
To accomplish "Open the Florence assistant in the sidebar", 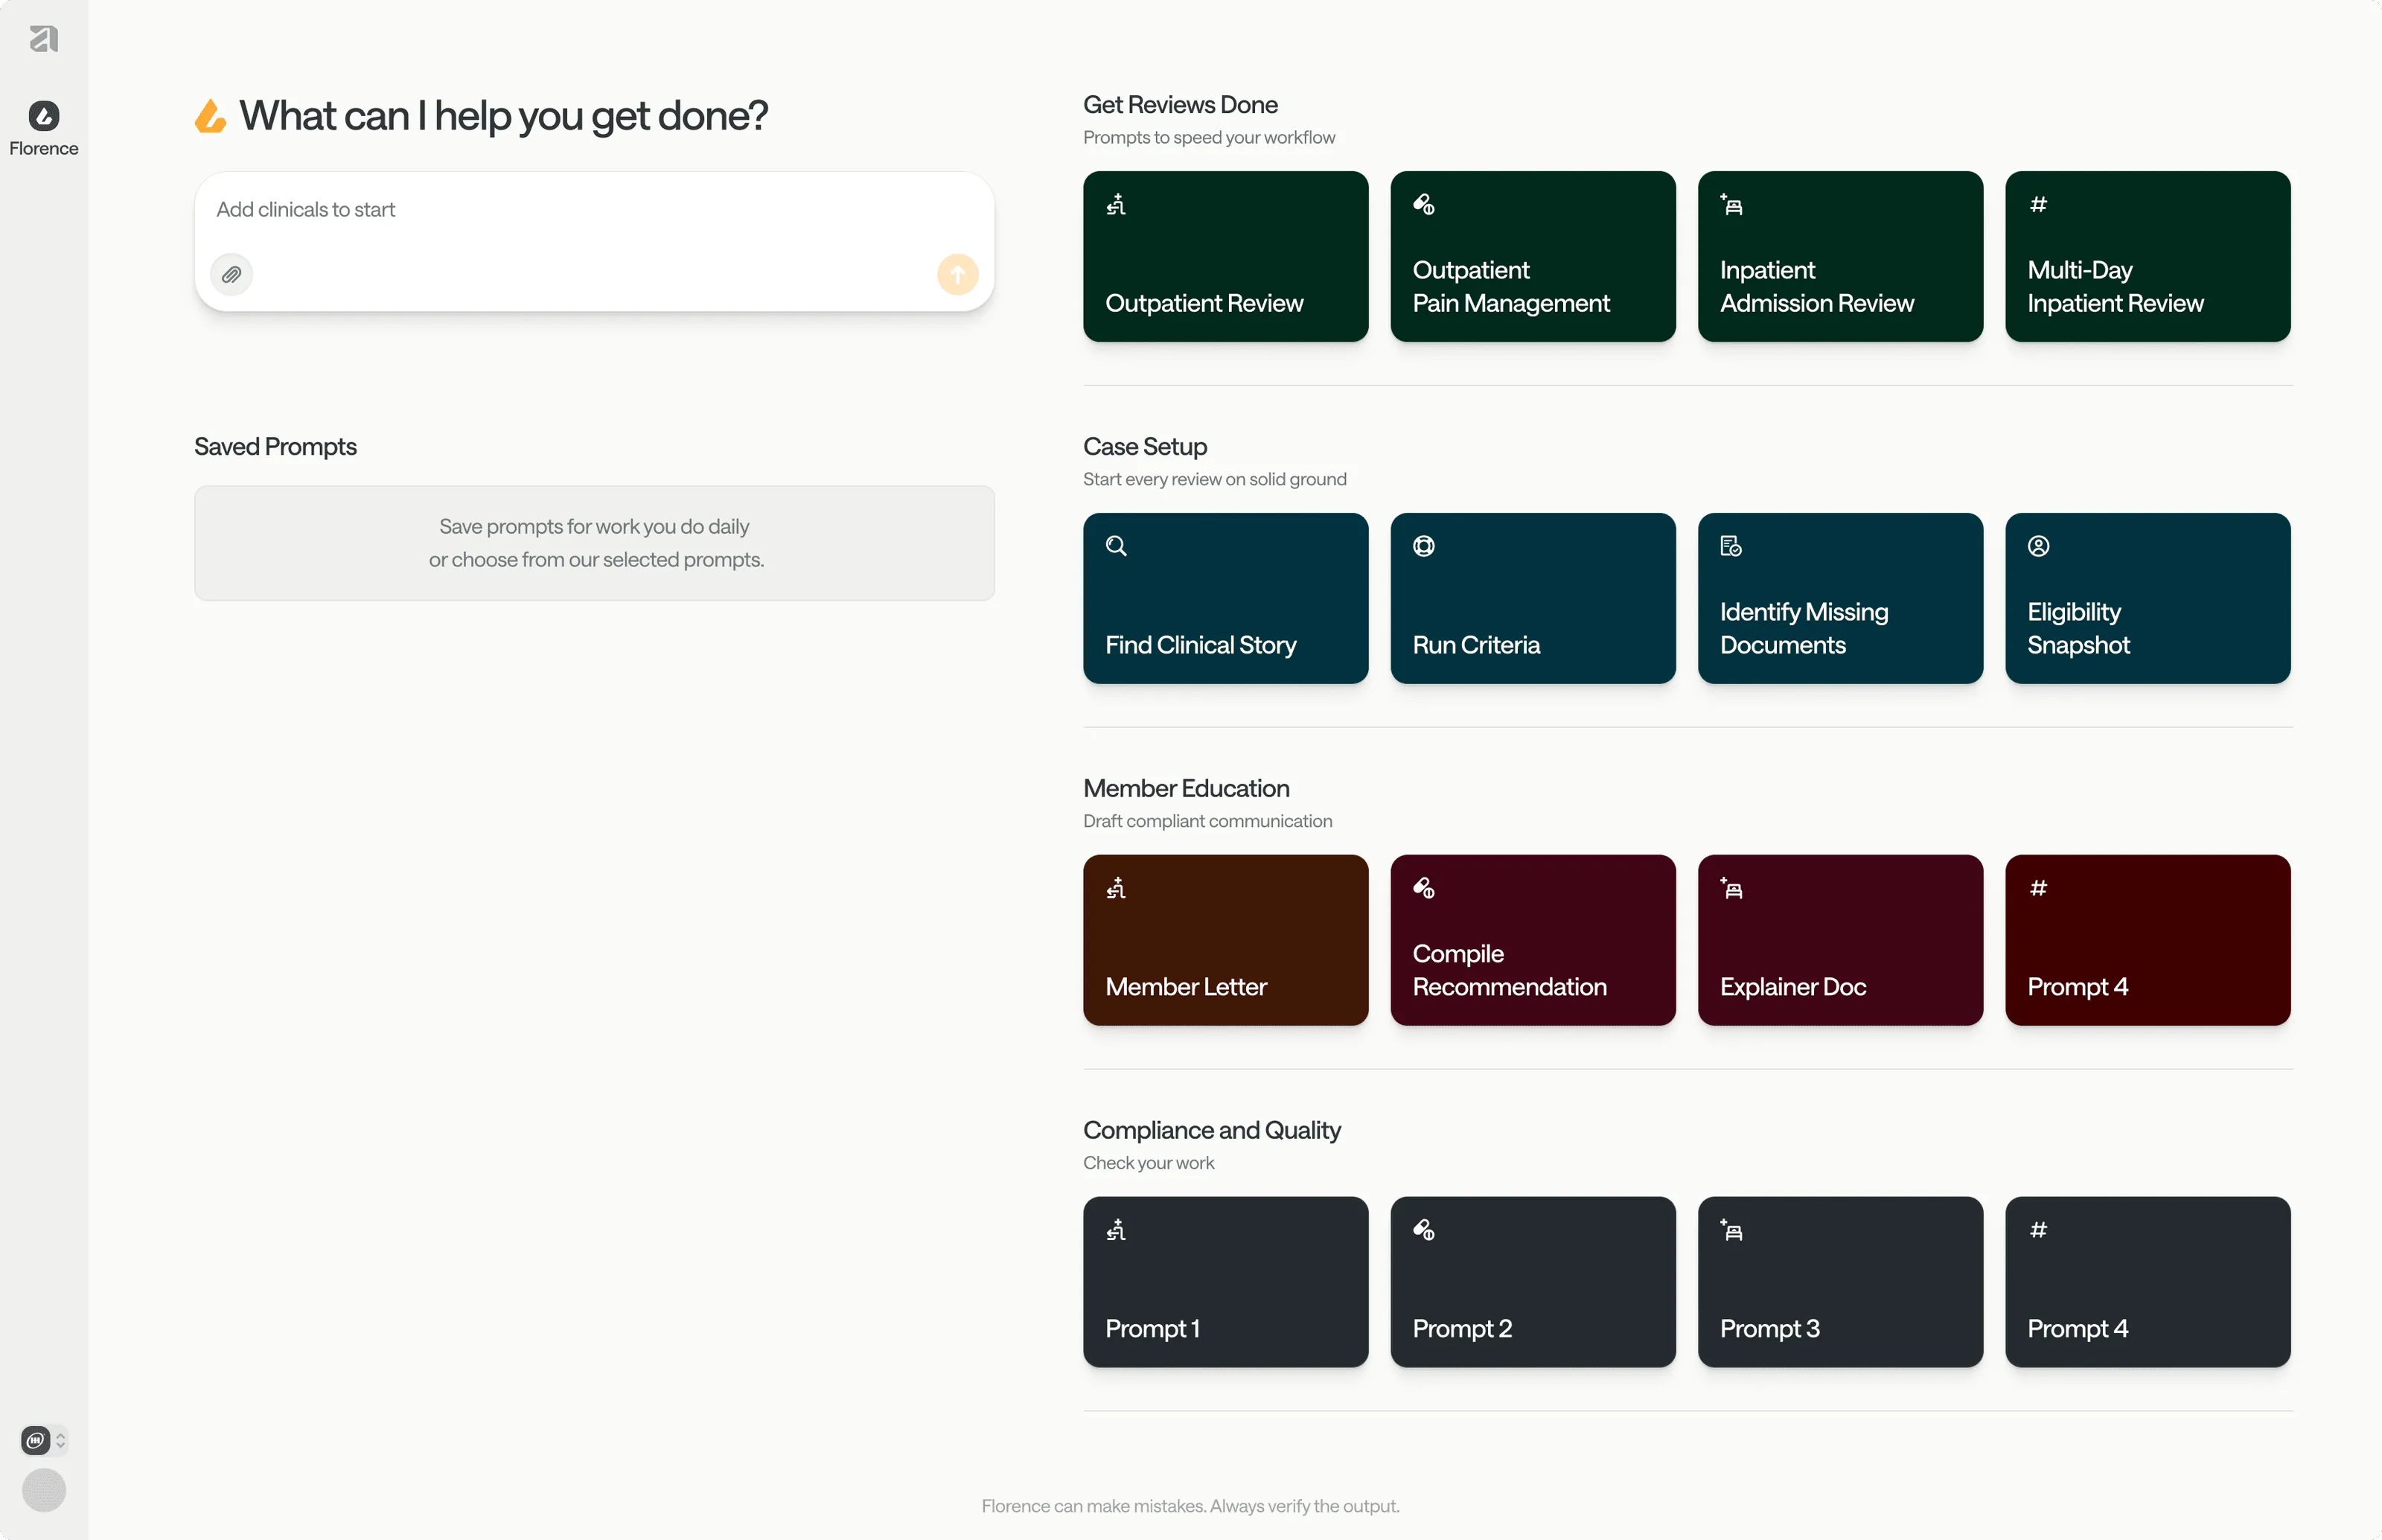I will click(44, 129).
